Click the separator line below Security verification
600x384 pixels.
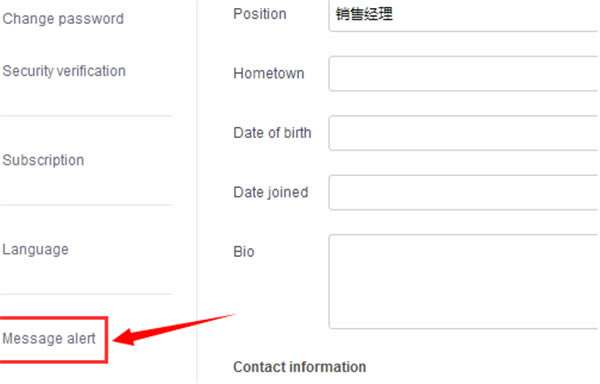click(x=86, y=116)
